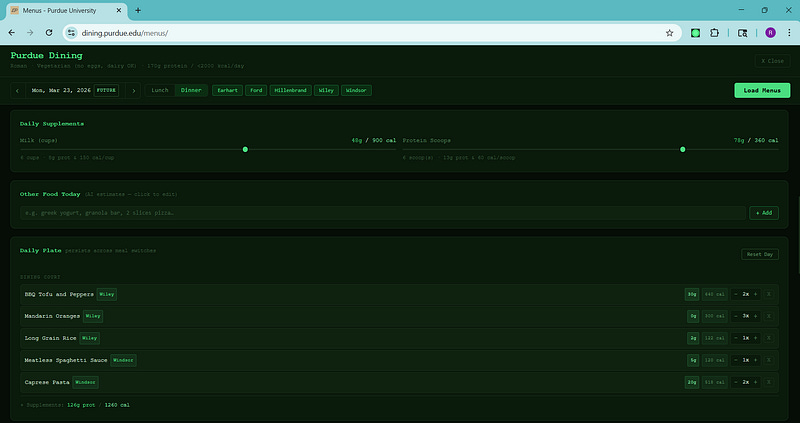Decrease BBQ Tofu and Peppers quantity

tap(735, 294)
